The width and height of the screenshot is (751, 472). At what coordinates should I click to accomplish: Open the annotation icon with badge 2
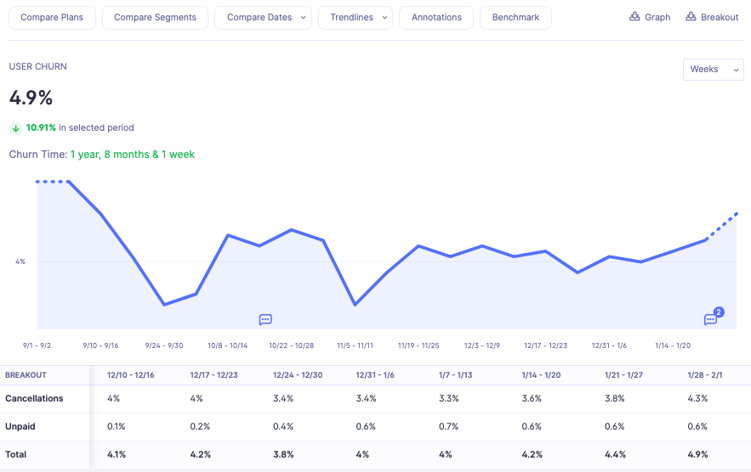[x=710, y=320]
